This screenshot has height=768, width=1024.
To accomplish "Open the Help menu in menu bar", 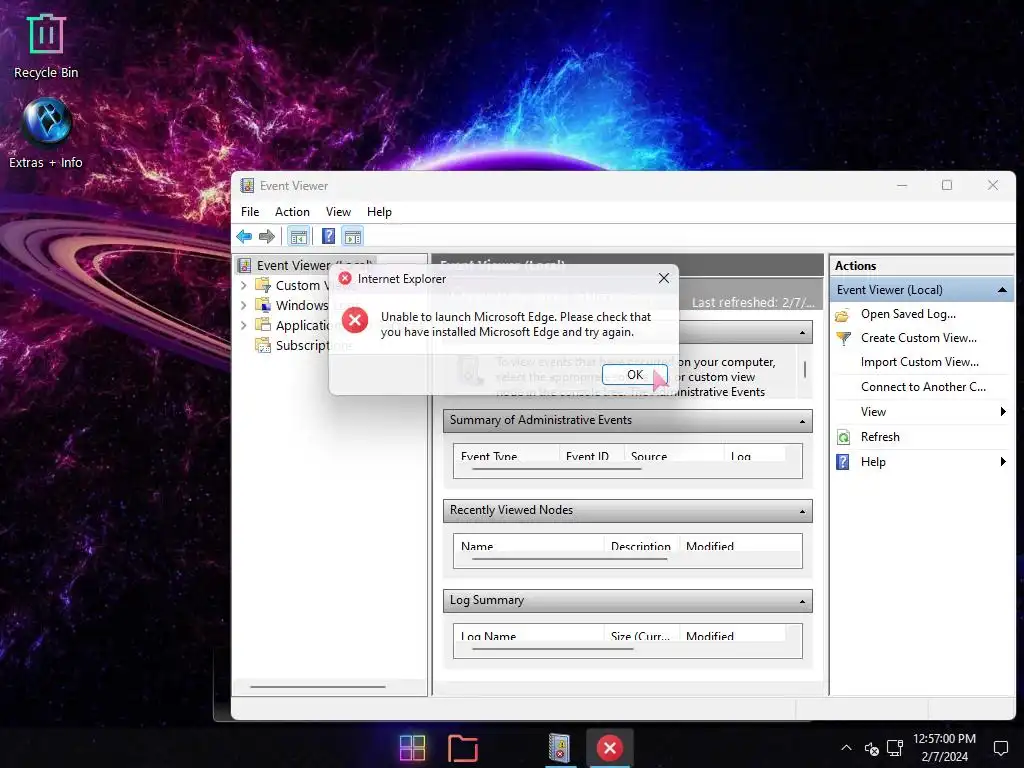I will coord(379,212).
